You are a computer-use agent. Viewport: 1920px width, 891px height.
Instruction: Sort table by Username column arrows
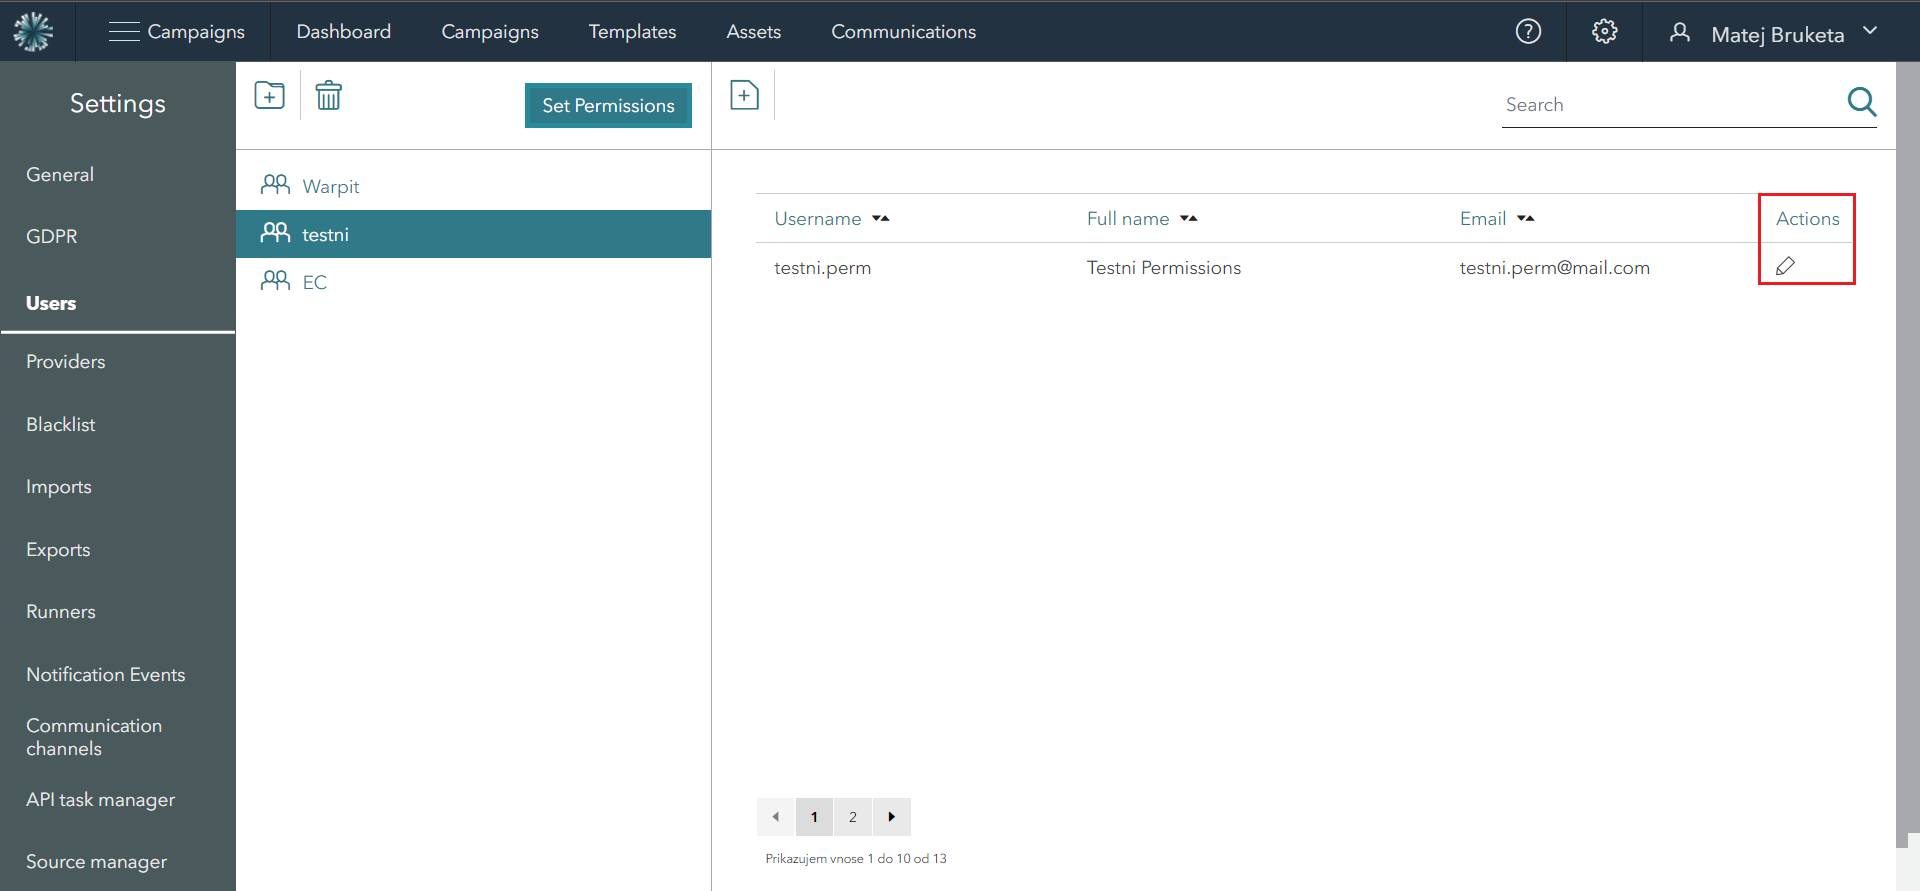click(880, 219)
